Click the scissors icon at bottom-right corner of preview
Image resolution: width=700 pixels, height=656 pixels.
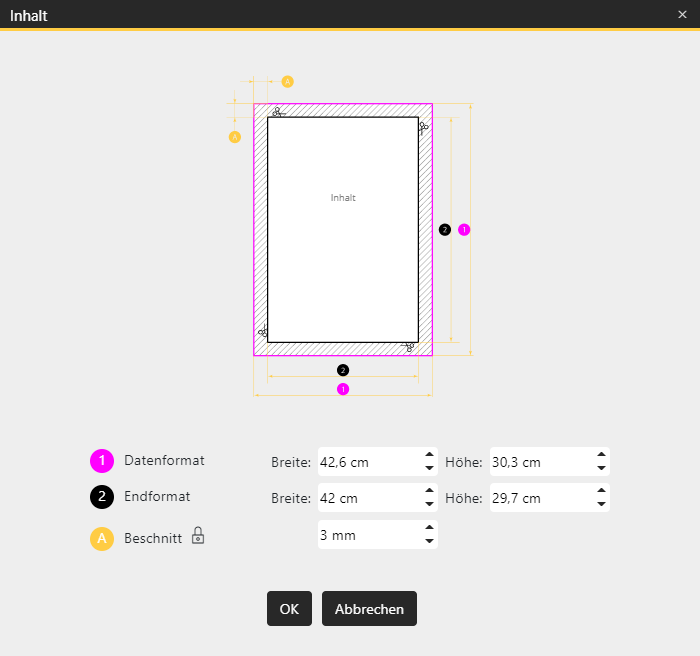(408, 346)
